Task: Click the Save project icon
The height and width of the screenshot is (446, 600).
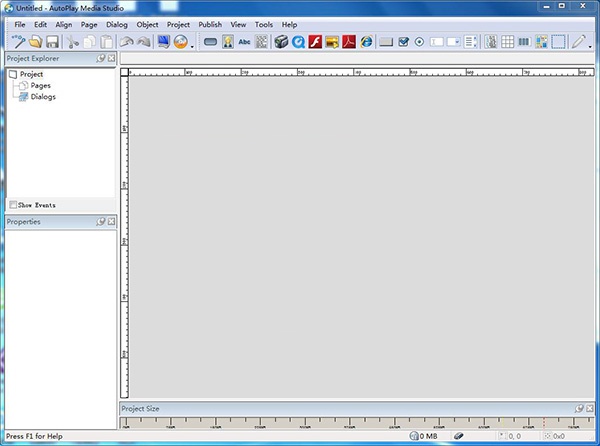Action: pos(52,42)
